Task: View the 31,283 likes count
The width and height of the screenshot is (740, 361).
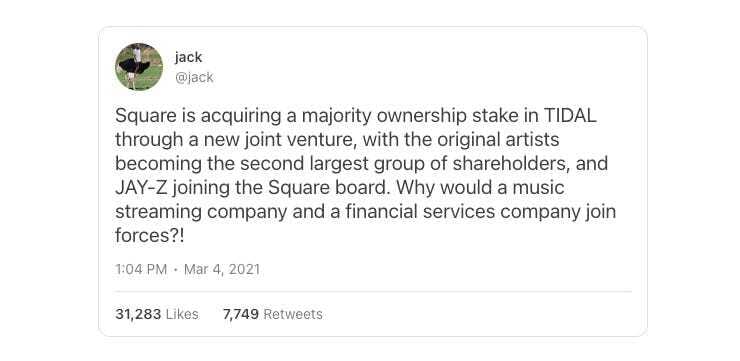Action: click(138, 314)
